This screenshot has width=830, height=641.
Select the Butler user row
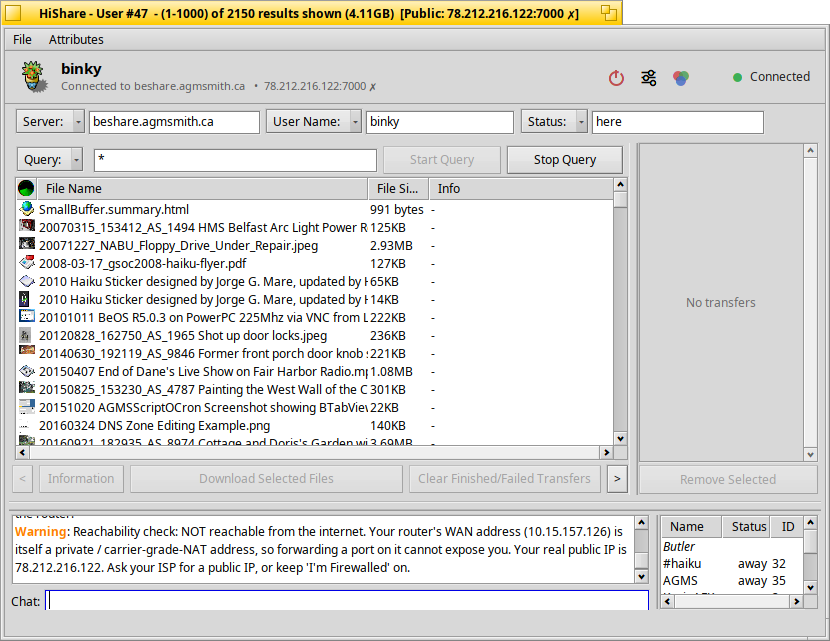pos(732,546)
